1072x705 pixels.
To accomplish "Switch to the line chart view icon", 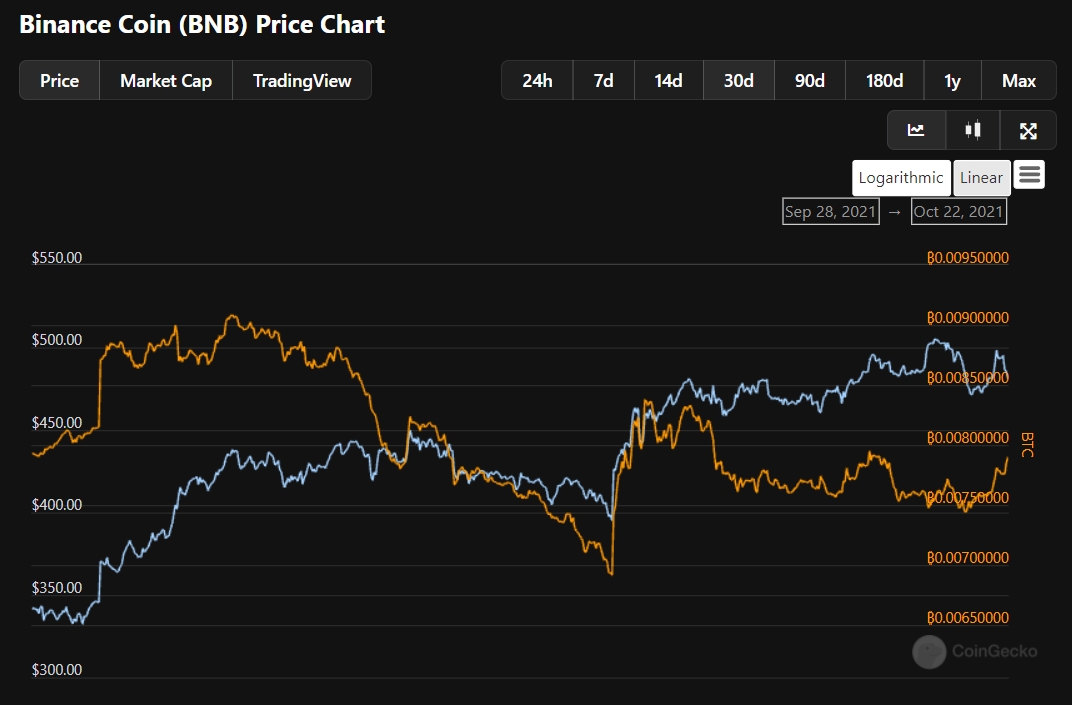I will [916, 130].
